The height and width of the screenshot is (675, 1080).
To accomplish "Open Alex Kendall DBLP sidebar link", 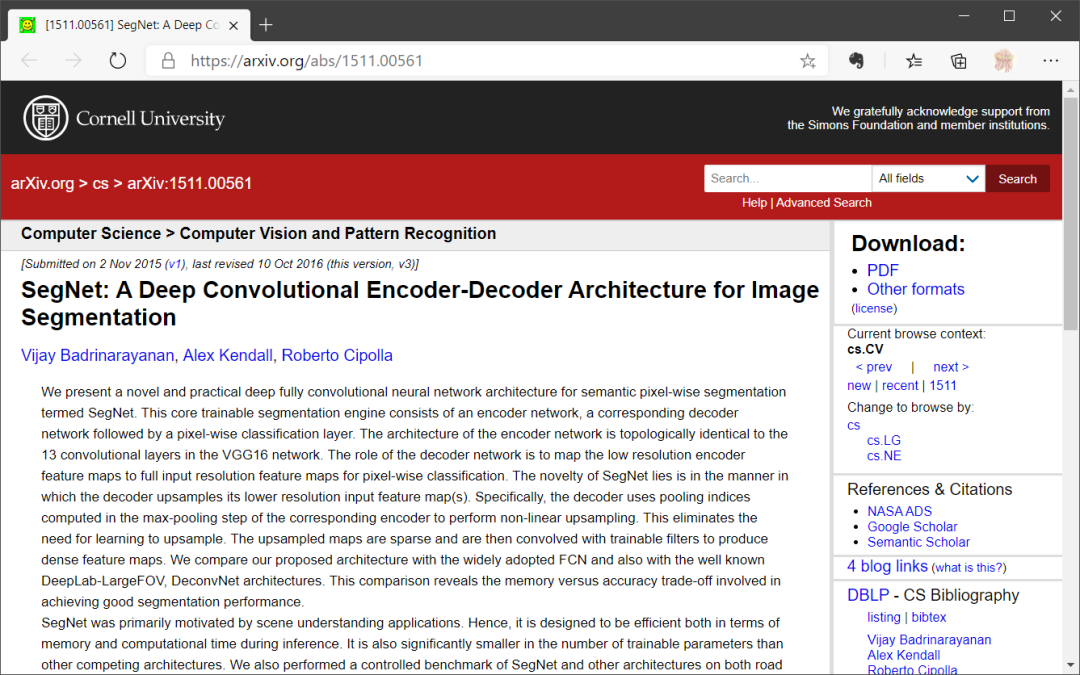I will coord(903,655).
